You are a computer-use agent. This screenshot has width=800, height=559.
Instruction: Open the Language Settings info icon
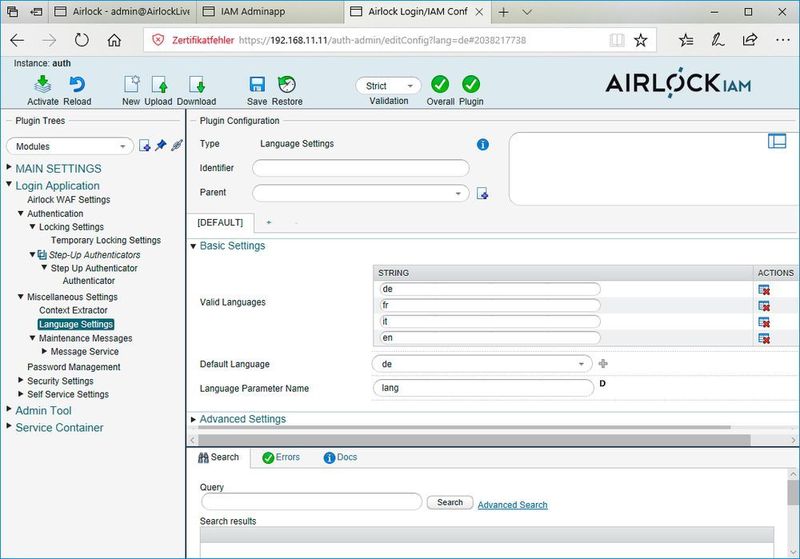483,144
